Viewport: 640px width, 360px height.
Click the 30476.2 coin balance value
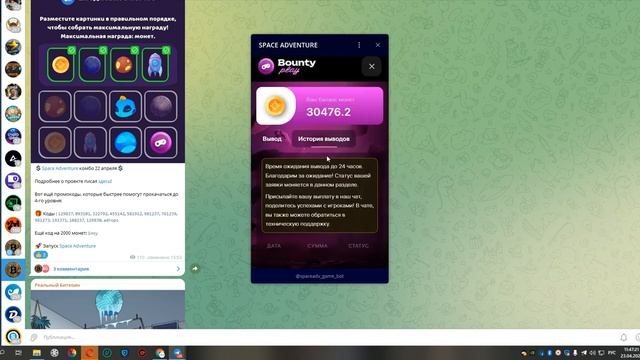click(329, 112)
